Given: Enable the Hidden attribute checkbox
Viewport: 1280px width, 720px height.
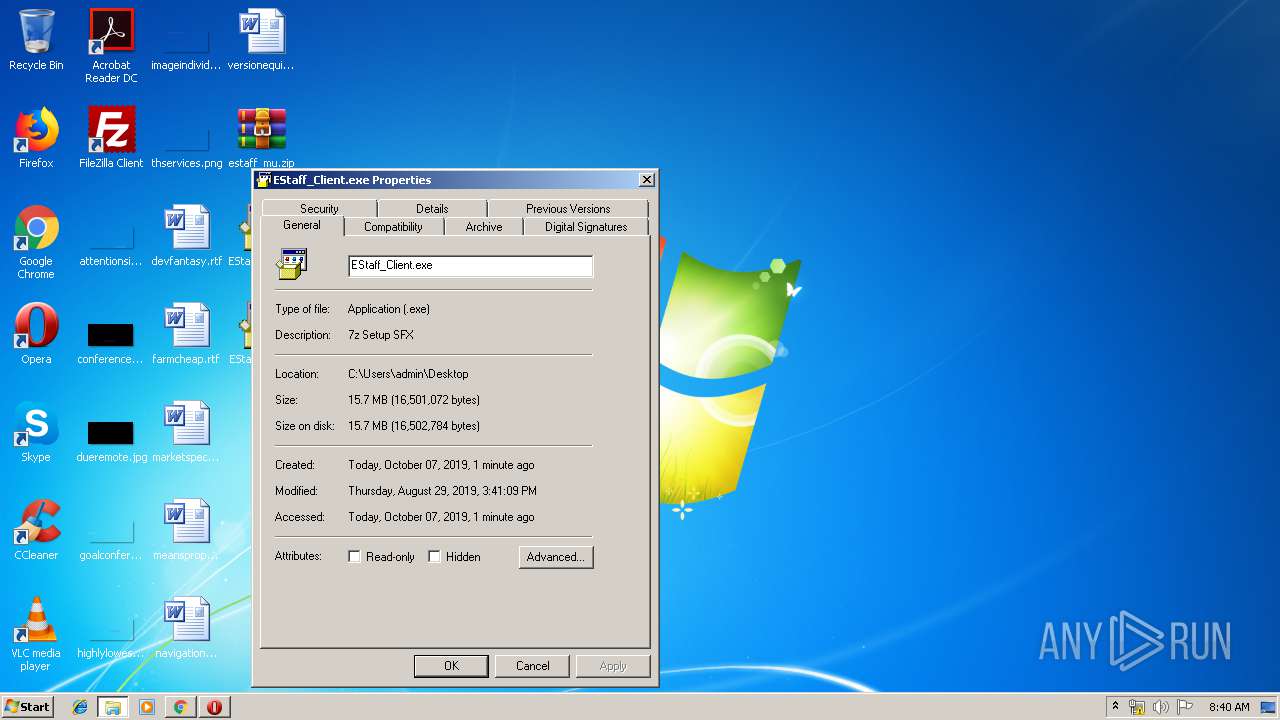Looking at the screenshot, I should [434, 557].
